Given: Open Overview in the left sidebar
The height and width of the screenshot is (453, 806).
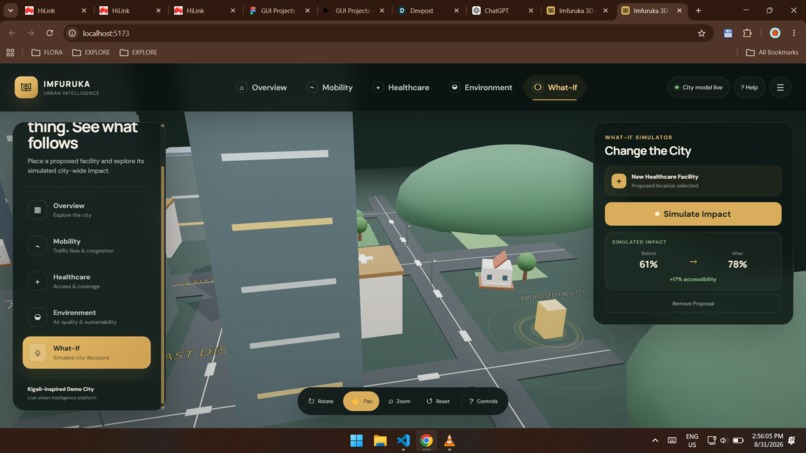Looking at the screenshot, I should [87, 210].
